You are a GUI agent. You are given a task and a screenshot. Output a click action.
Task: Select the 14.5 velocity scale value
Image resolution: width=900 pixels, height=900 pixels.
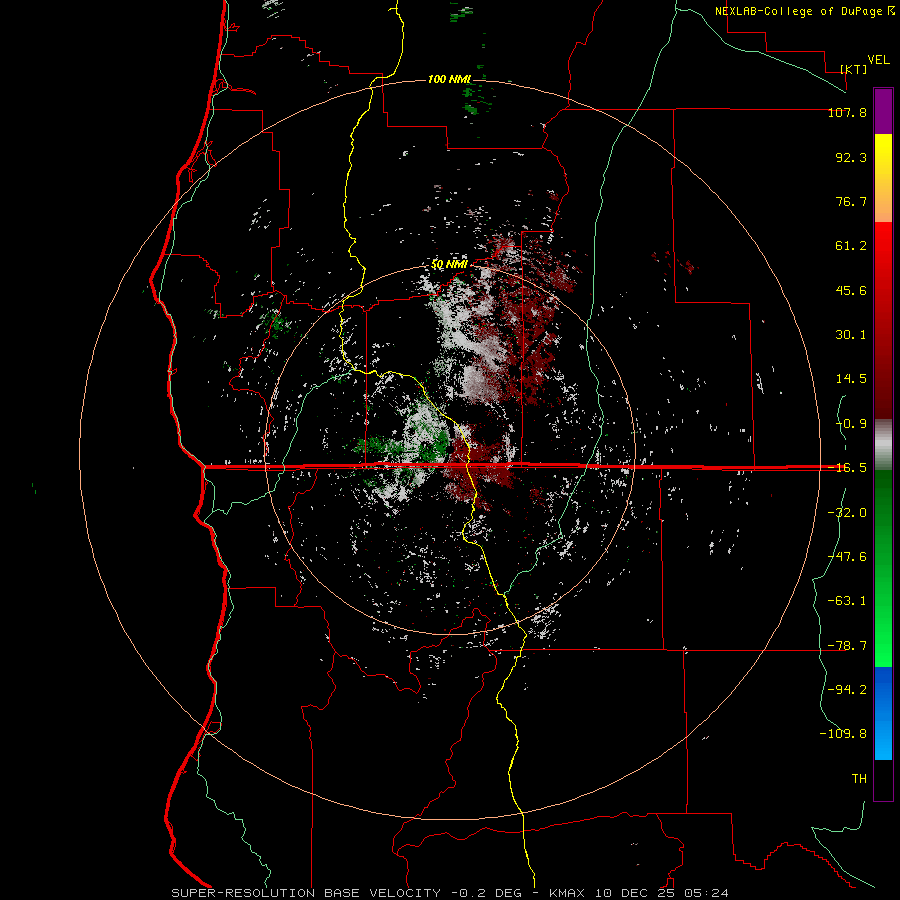pyautogui.click(x=851, y=379)
